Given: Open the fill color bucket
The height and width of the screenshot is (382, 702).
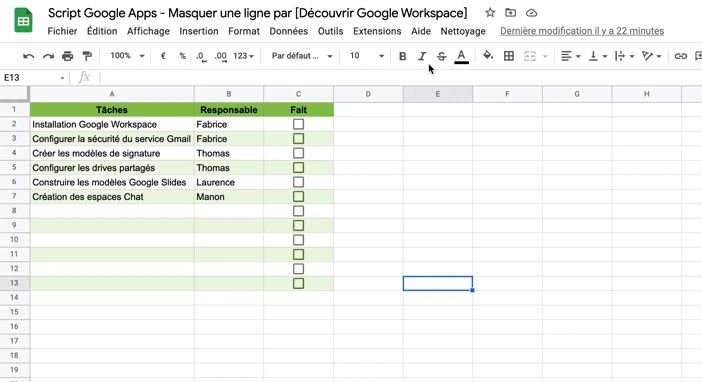Looking at the screenshot, I should pyautogui.click(x=488, y=56).
